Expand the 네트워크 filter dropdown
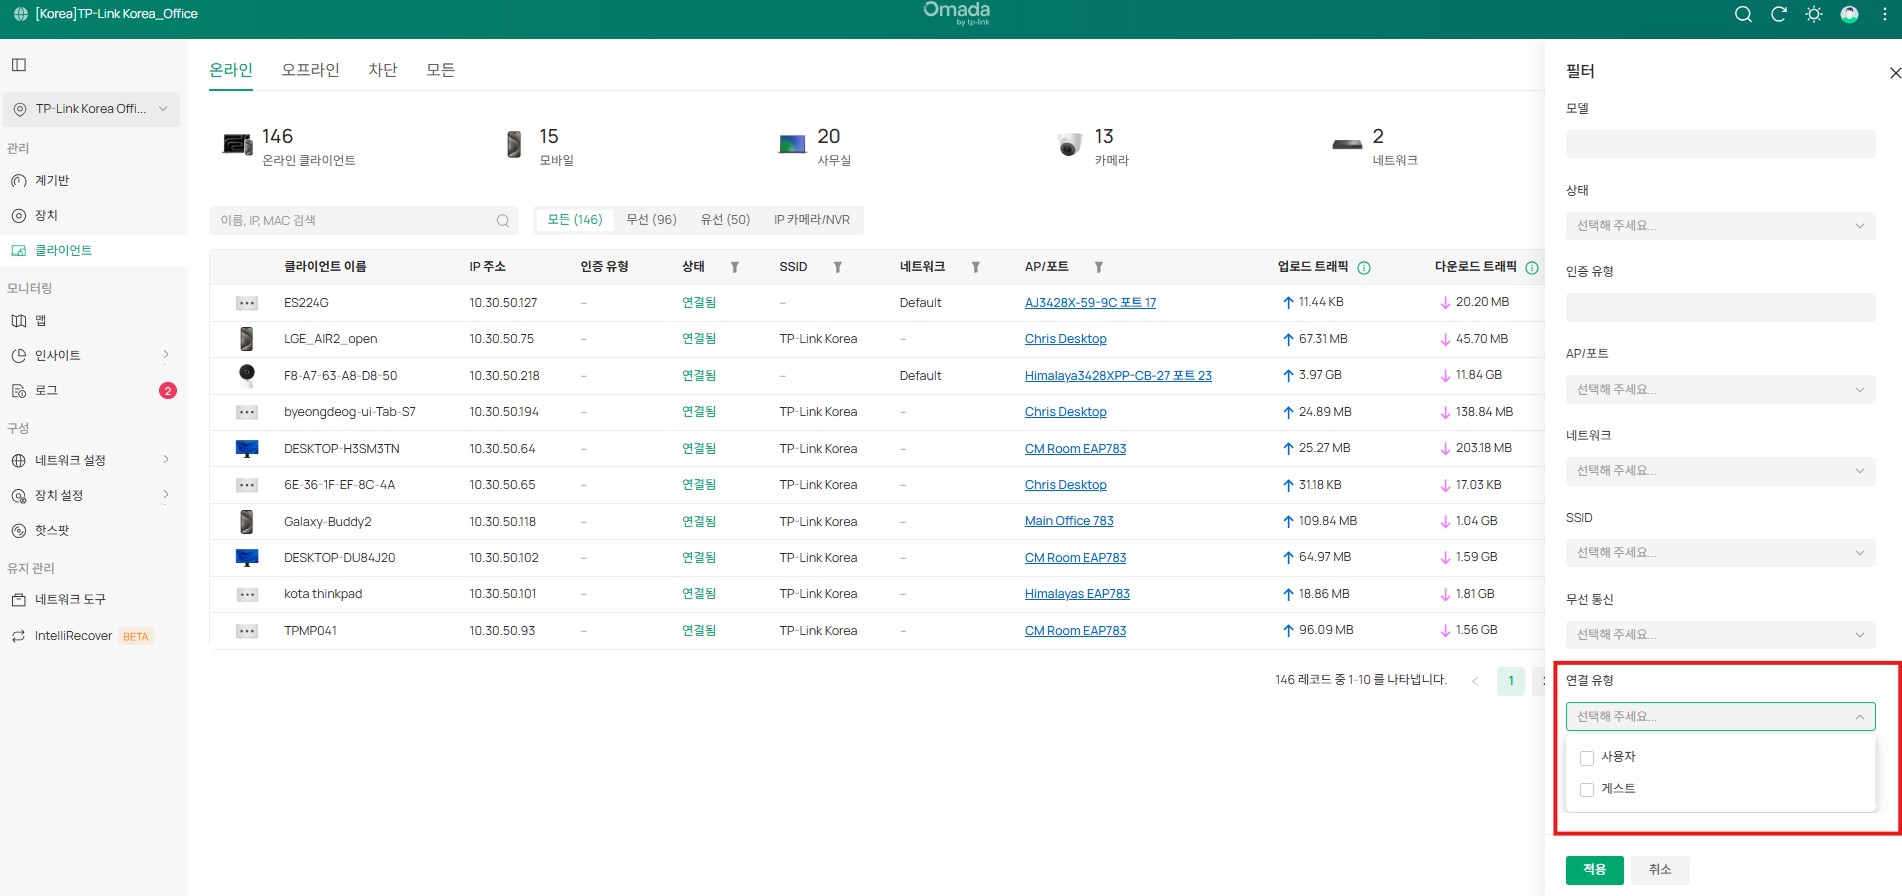This screenshot has height=896, width=1902. pos(1720,471)
